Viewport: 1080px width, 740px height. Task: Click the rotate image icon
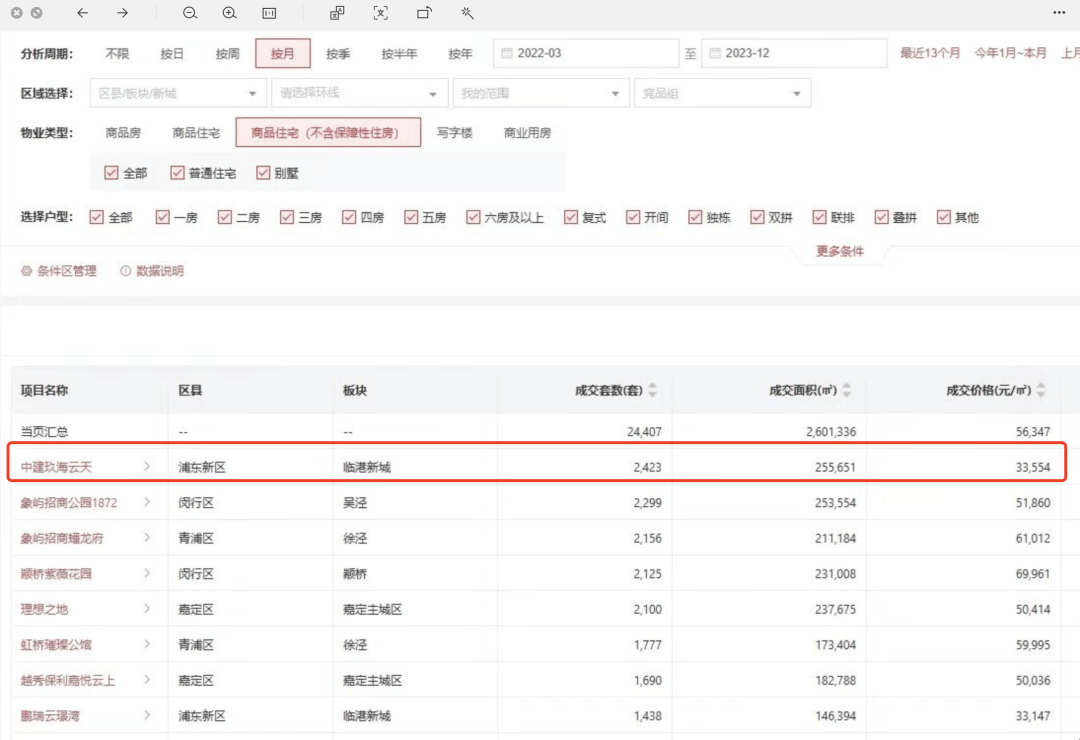pos(424,13)
